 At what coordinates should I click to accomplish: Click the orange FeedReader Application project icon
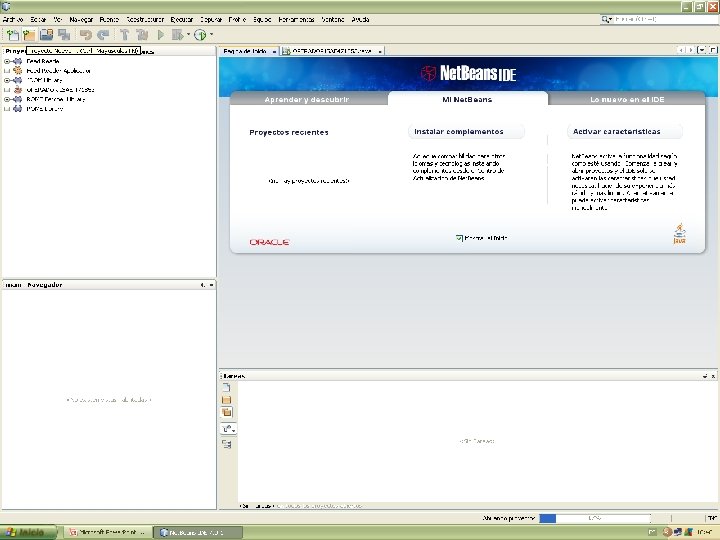[x=17, y=70]
